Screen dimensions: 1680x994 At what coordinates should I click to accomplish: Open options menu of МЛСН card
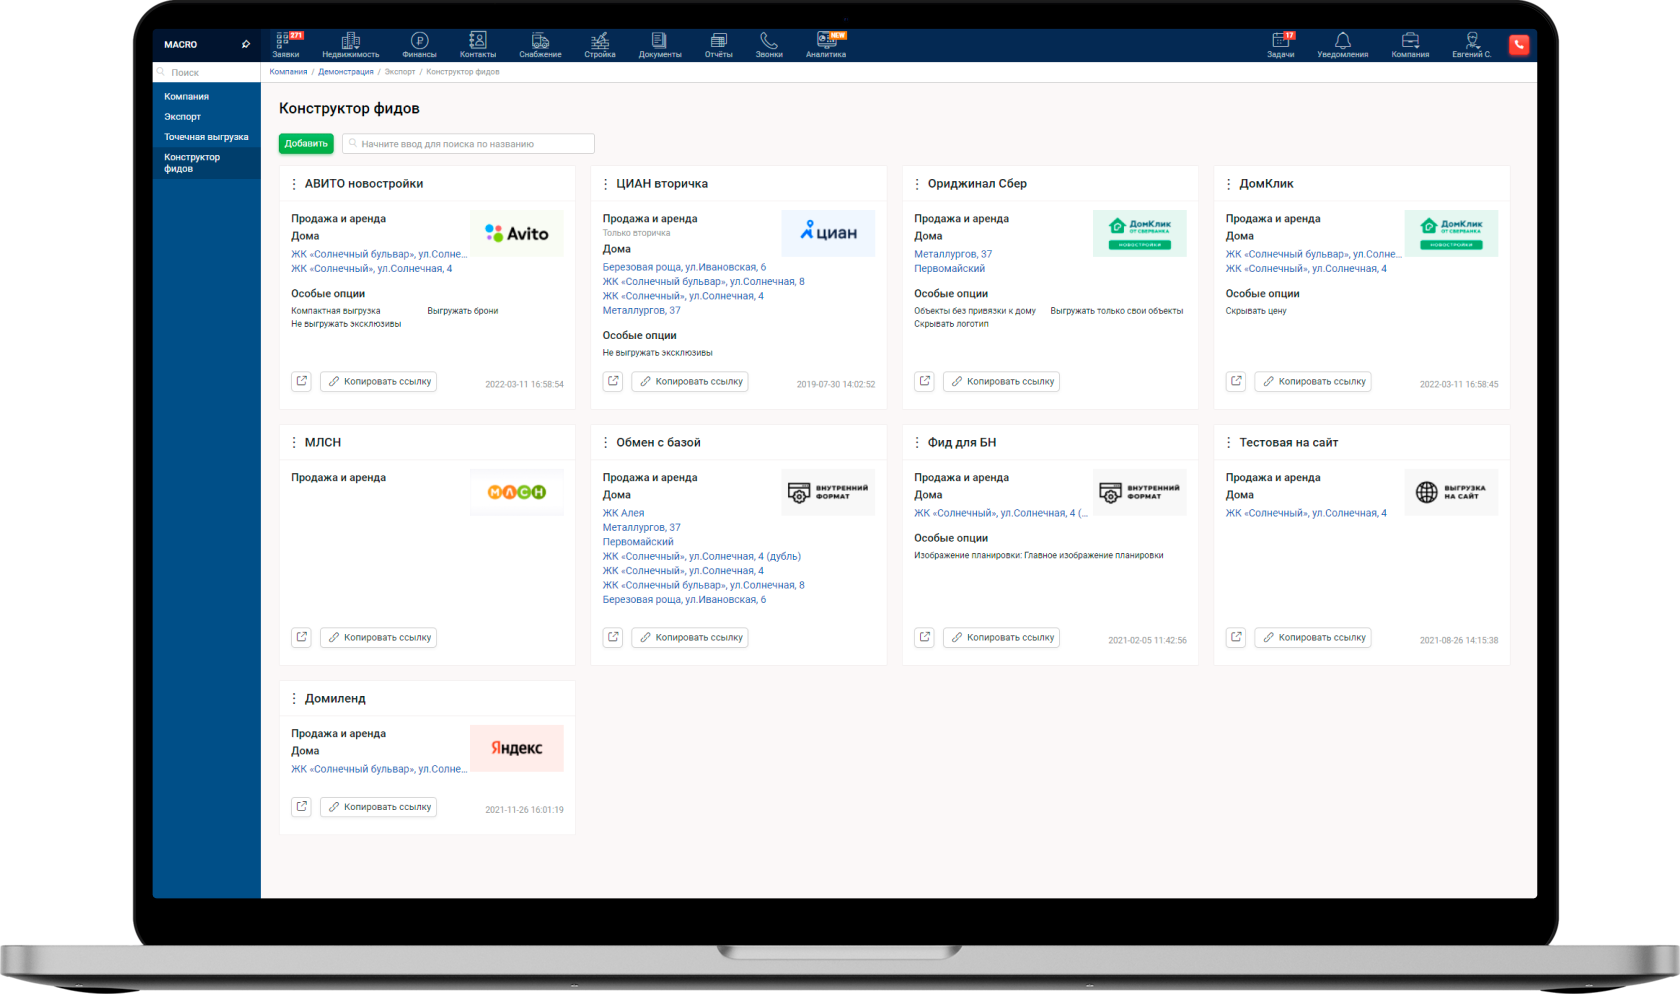click(293, 442)
